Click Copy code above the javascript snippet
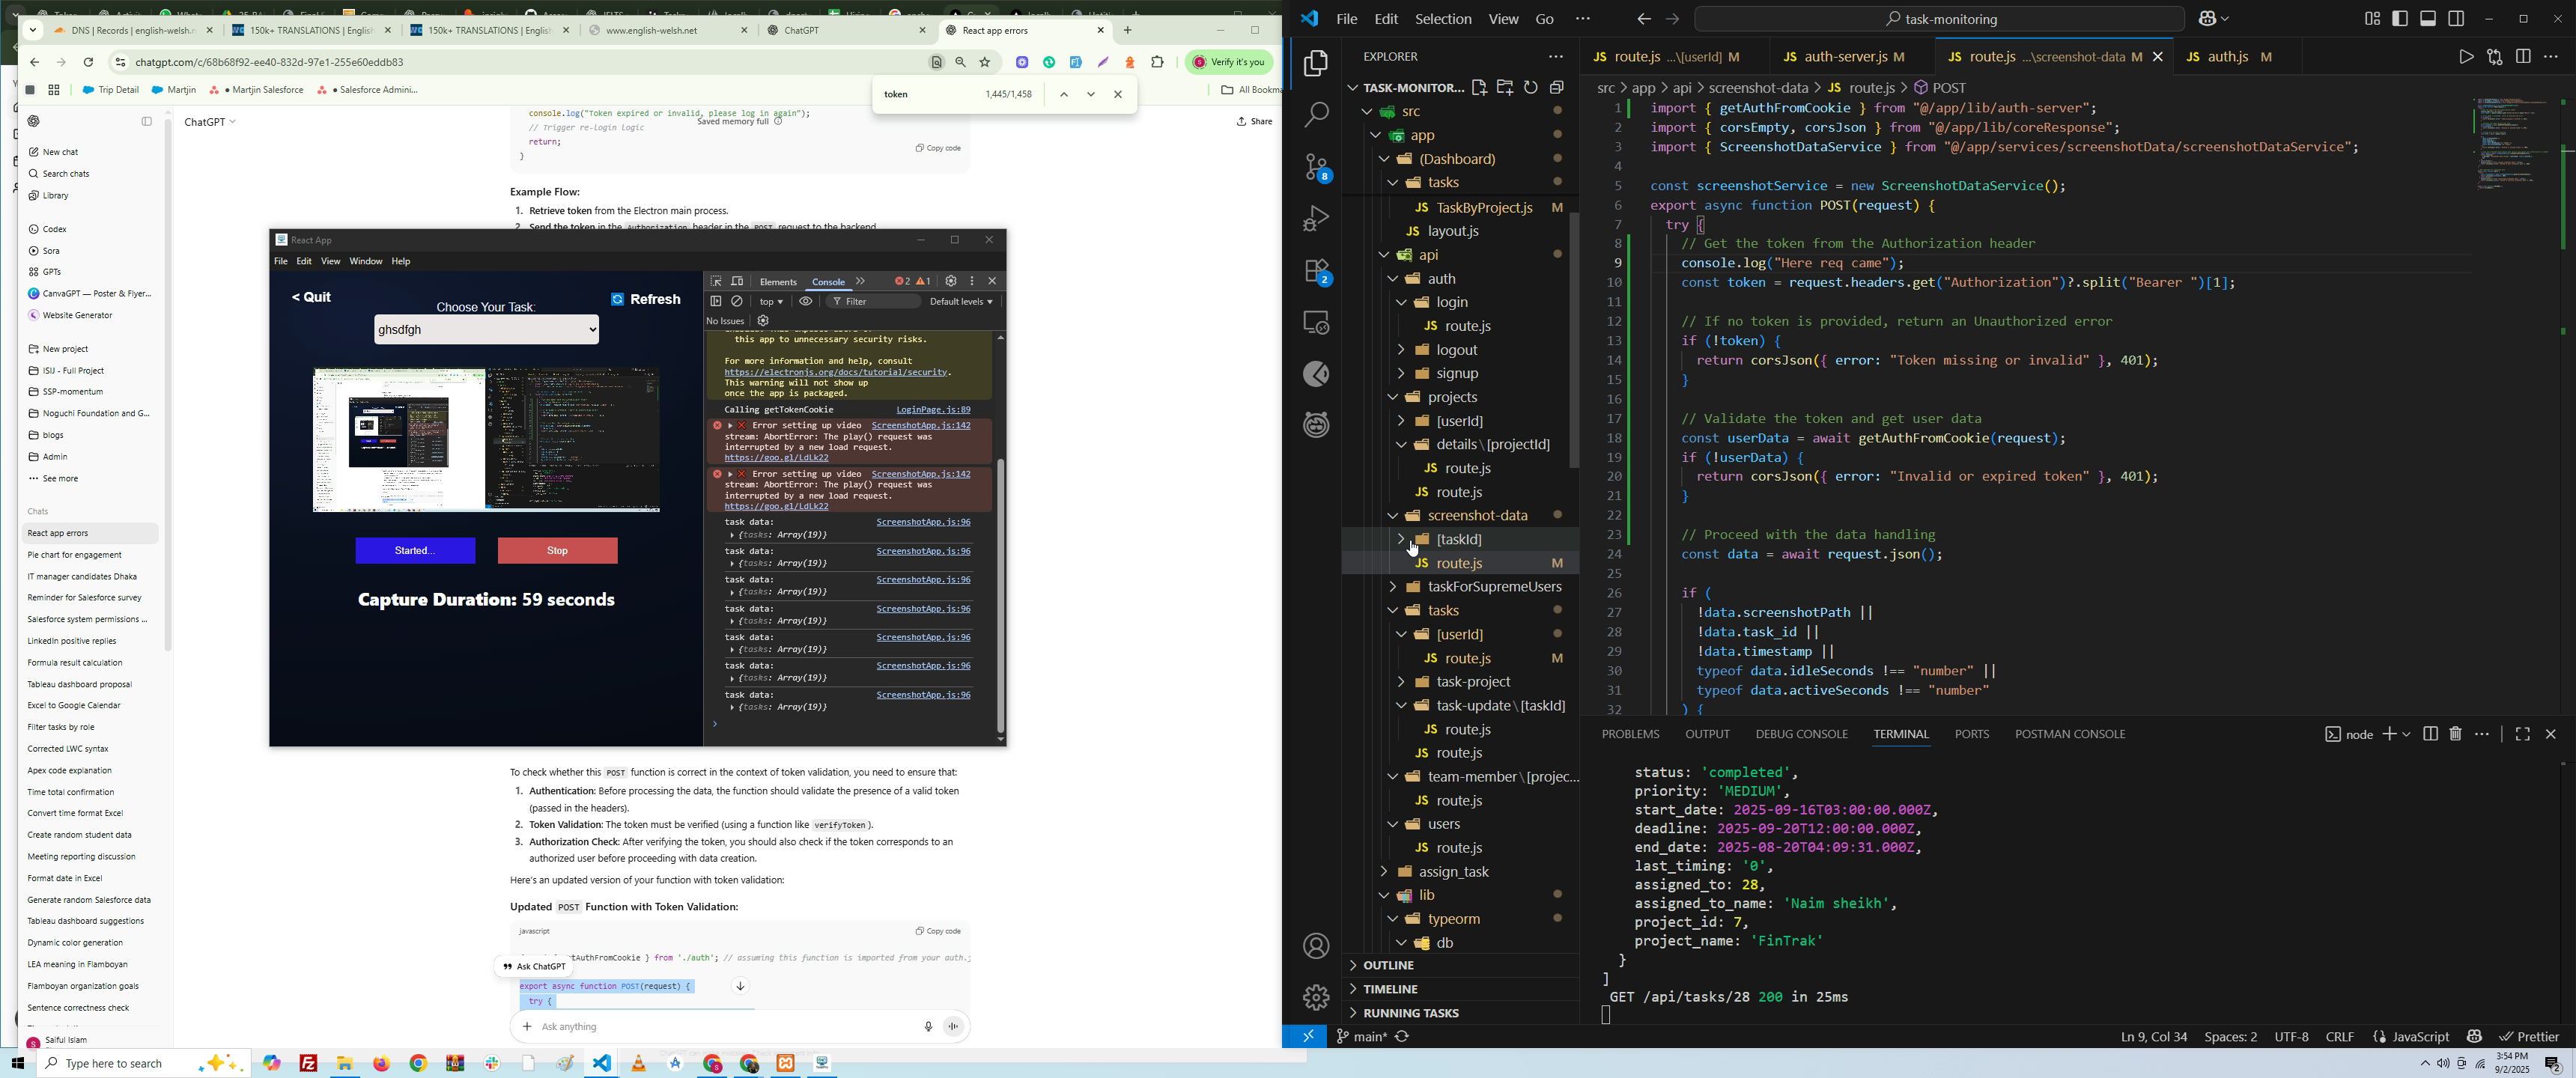Screen dimensions: 2576x1078 pyautogui.click(x=938, y=932)
